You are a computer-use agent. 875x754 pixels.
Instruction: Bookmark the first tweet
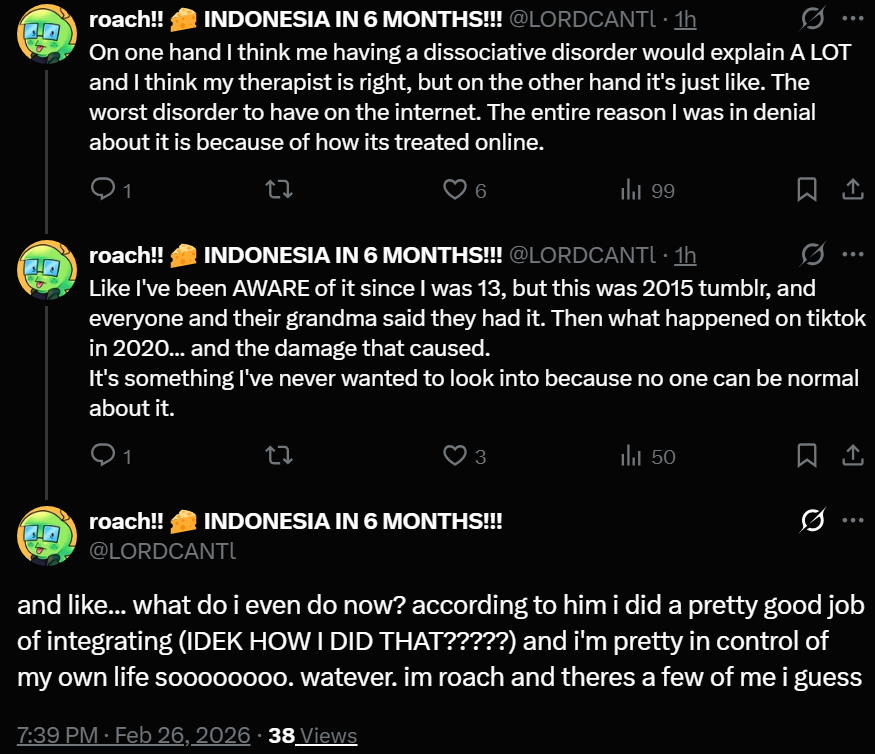coord(807,189)
